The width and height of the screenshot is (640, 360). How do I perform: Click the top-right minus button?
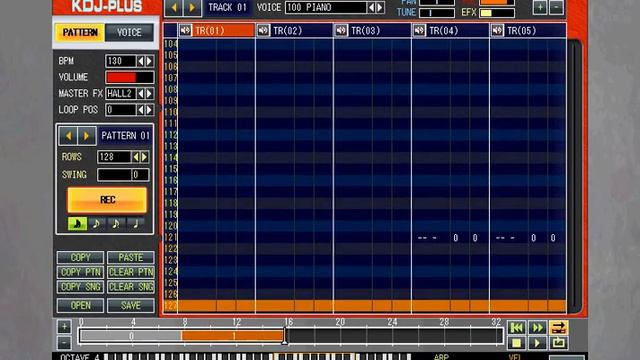coord(556,7)
